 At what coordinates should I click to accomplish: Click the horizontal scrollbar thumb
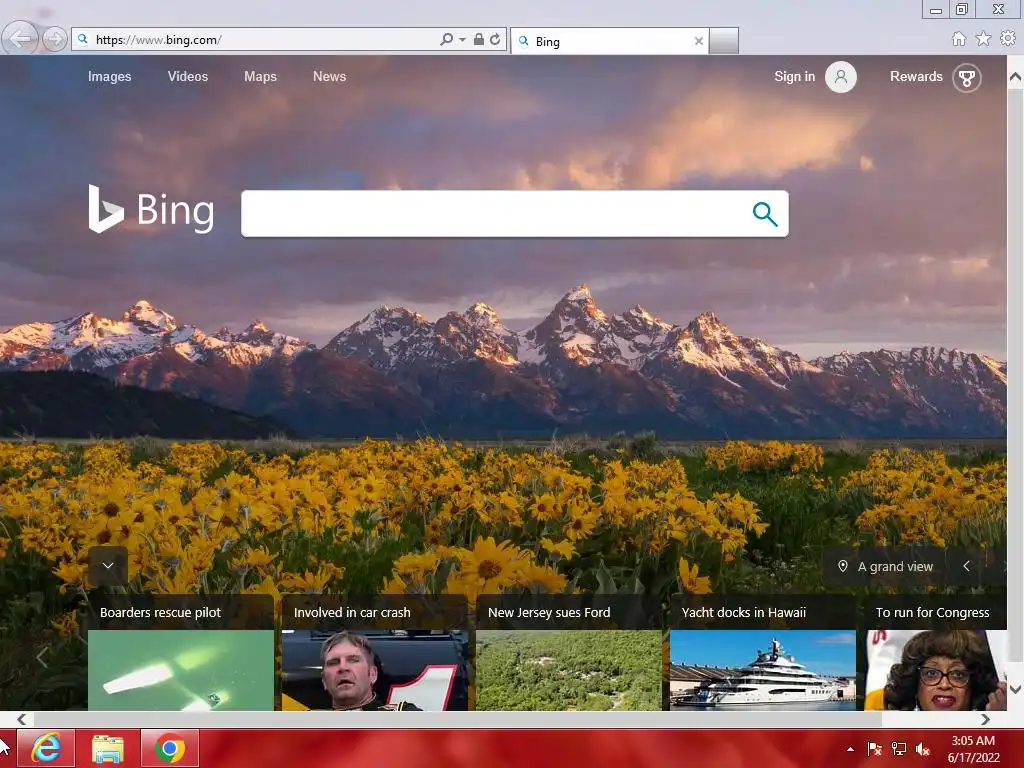[458, 719]
